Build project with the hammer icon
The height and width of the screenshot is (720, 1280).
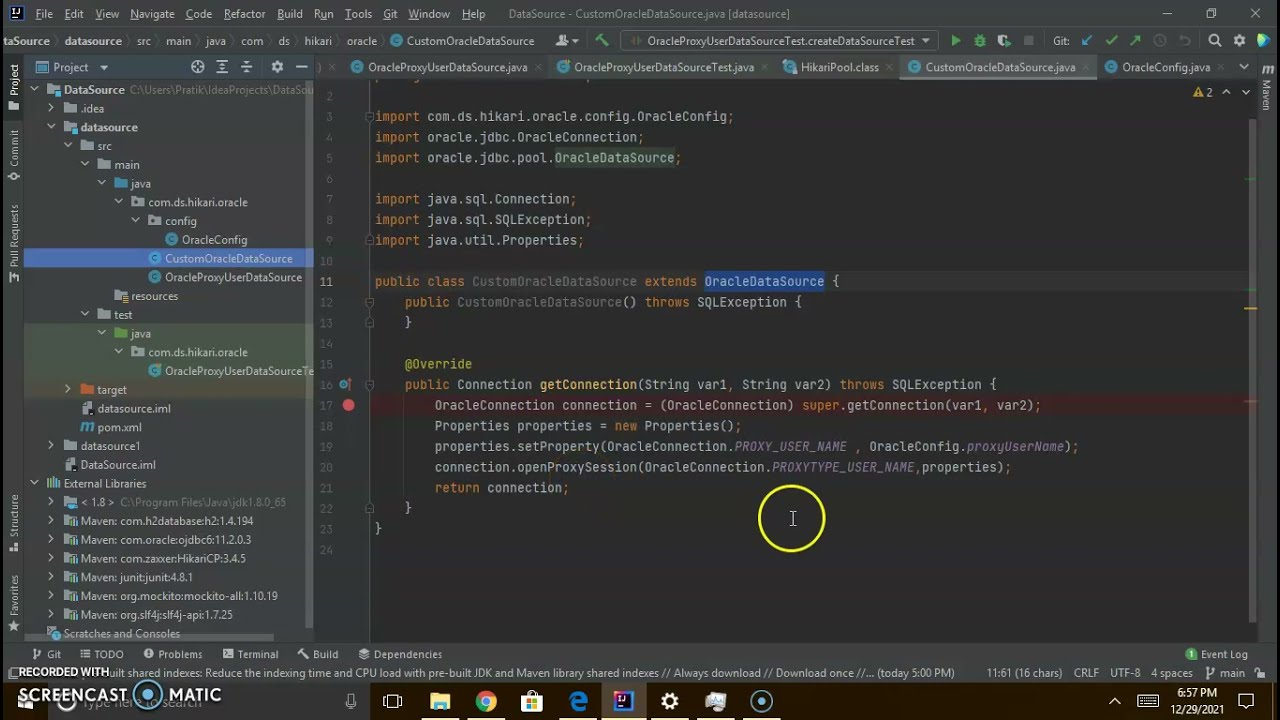click(602, 41)
